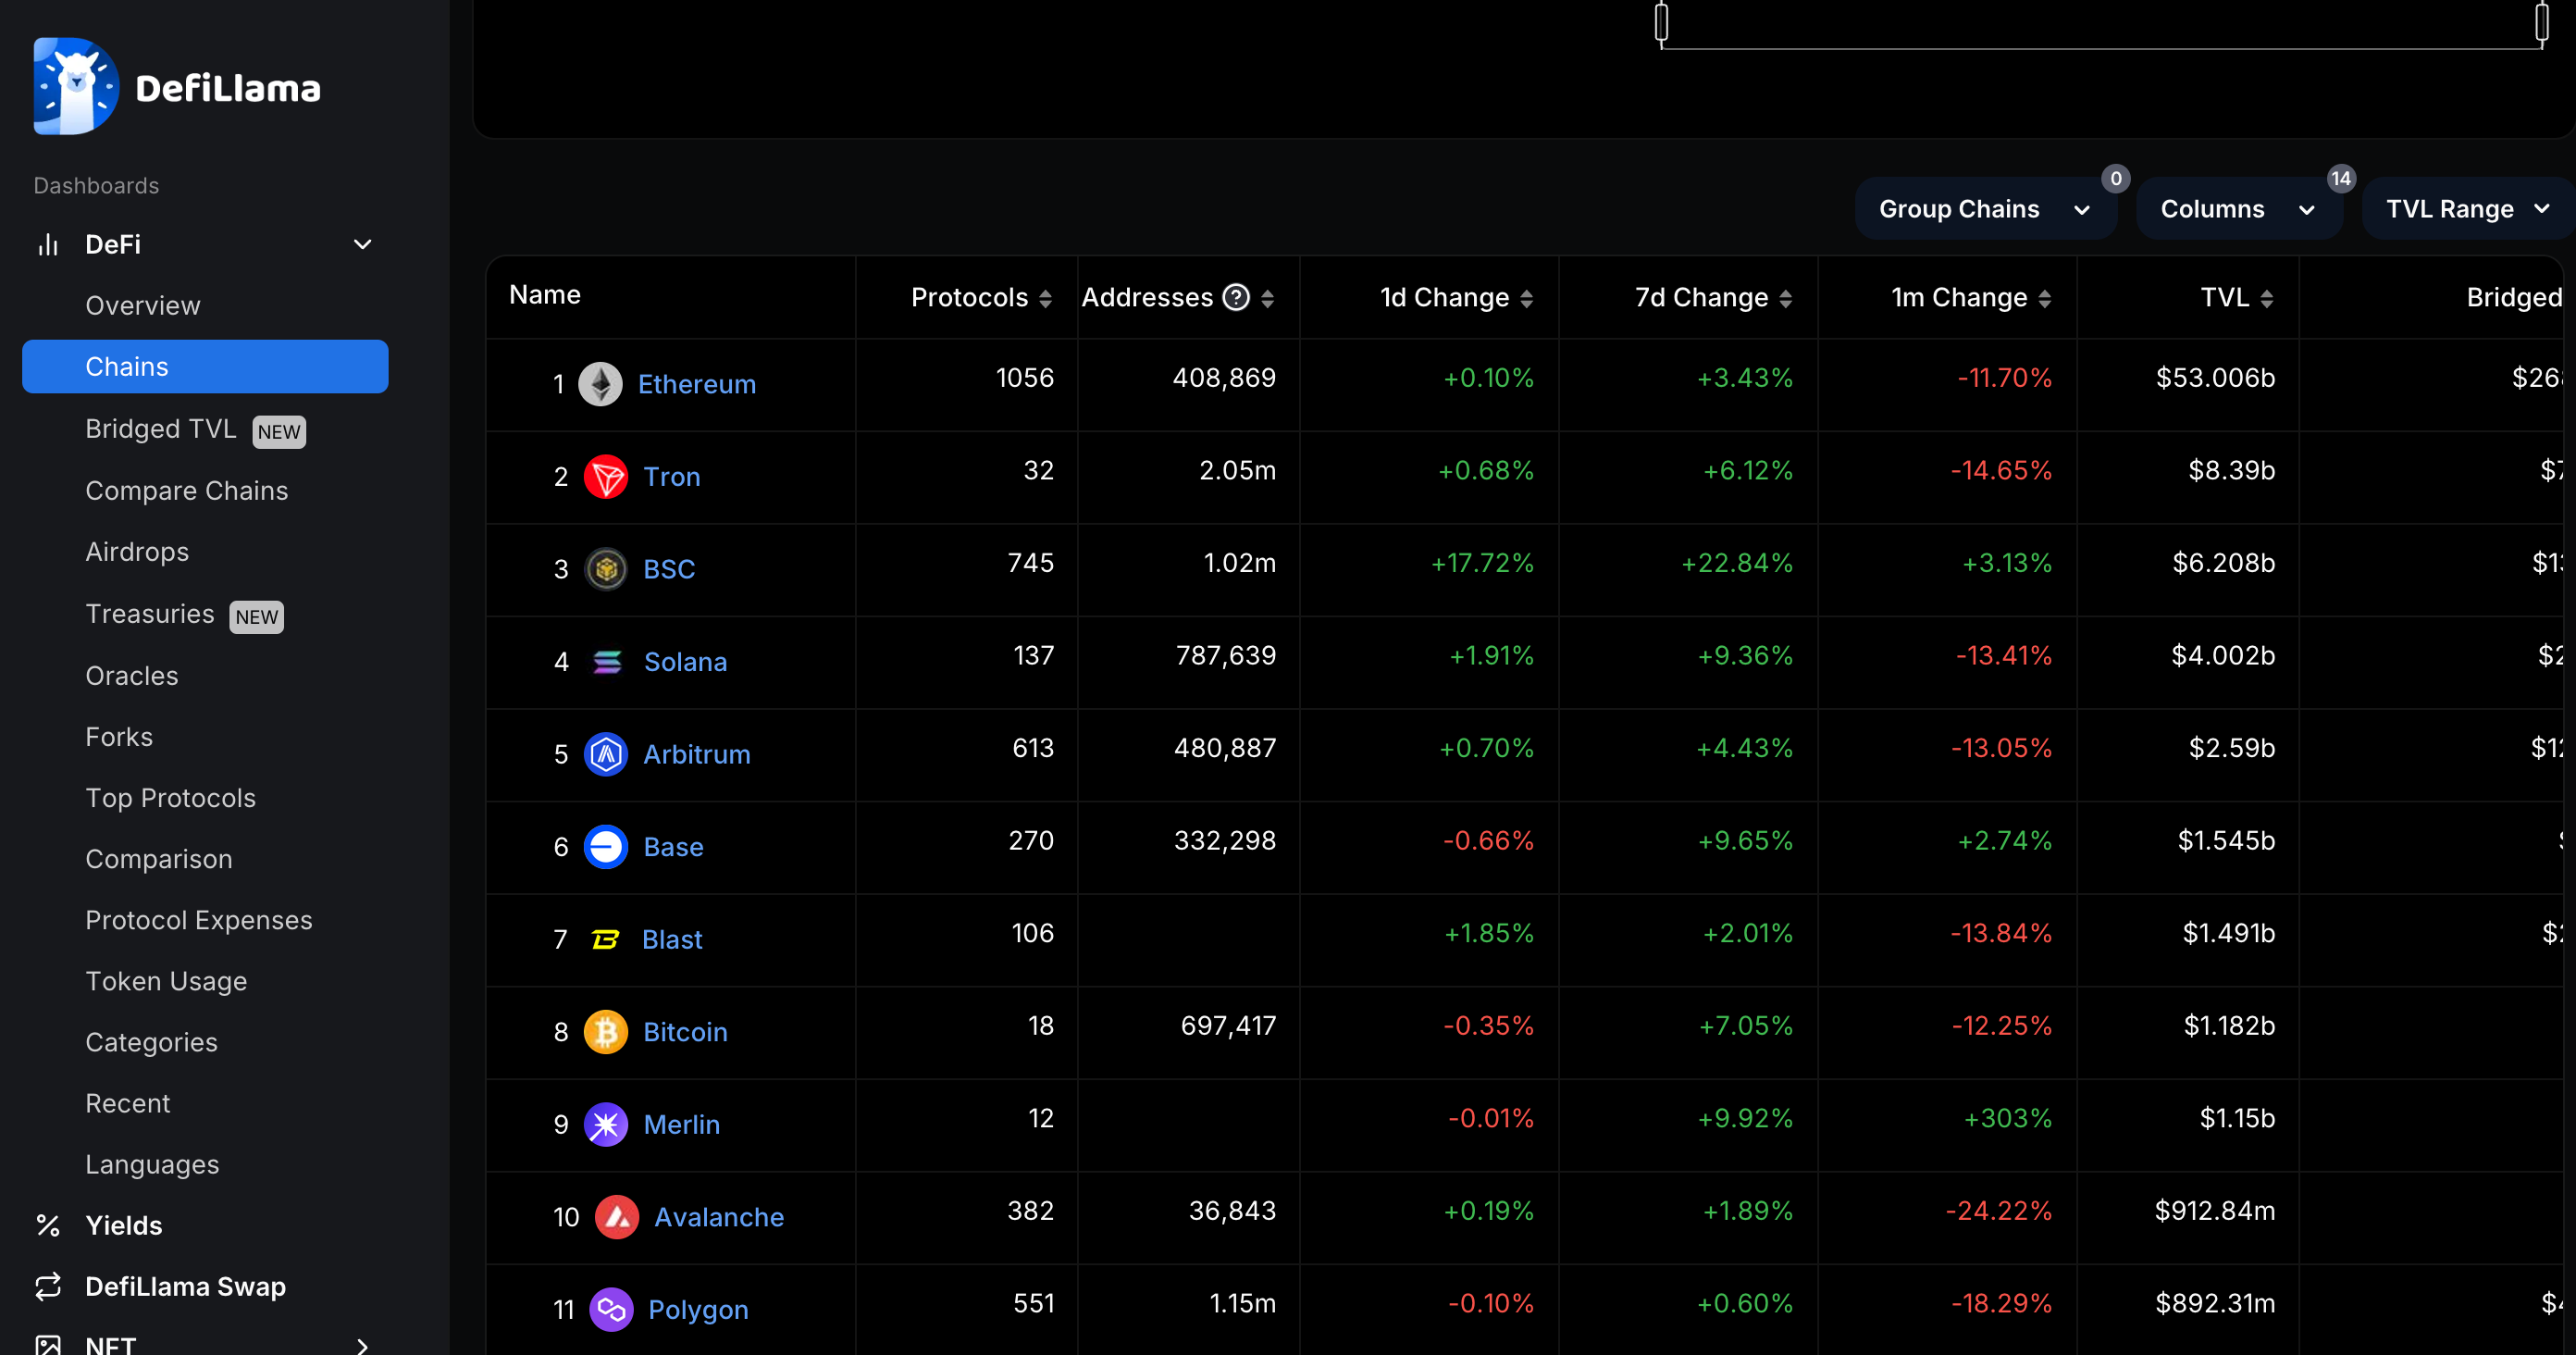Click the DefiLlama llama logo
The width and height of the screenshot is (2576, 1355).
pyautogui.click(x=76, y=86)
